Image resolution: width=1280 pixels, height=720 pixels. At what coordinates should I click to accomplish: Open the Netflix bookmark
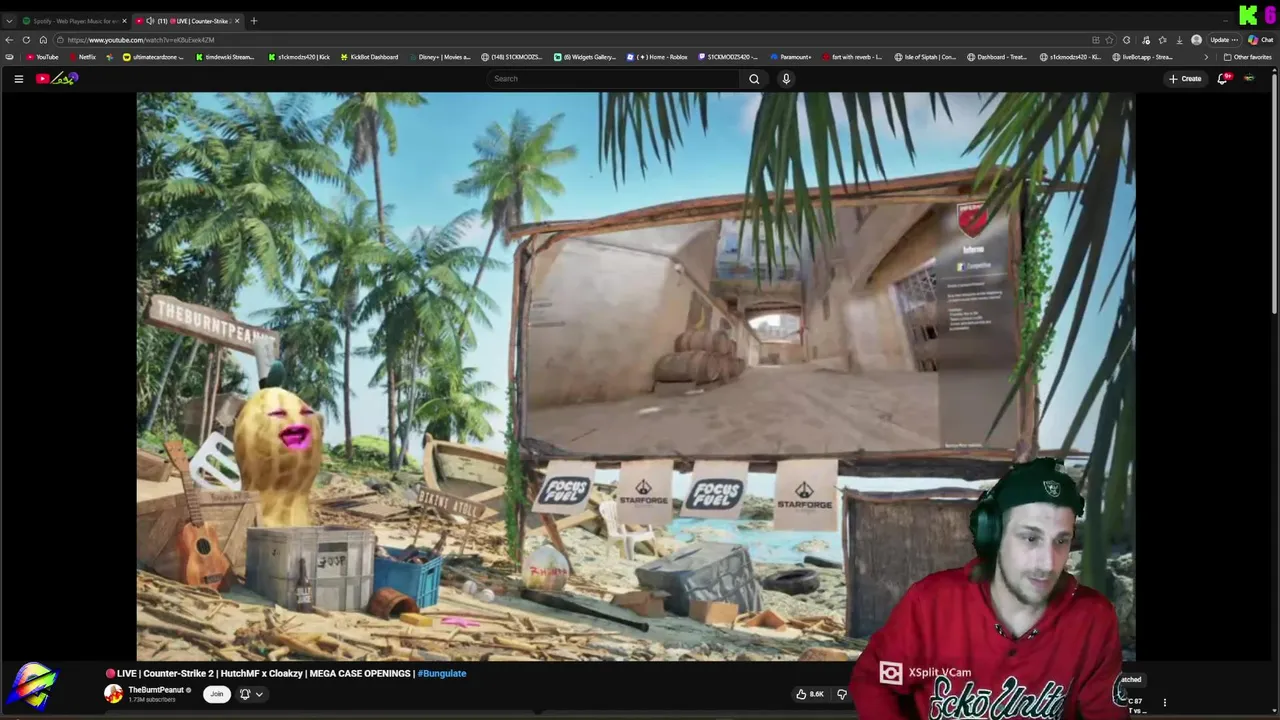click(82, 57)
